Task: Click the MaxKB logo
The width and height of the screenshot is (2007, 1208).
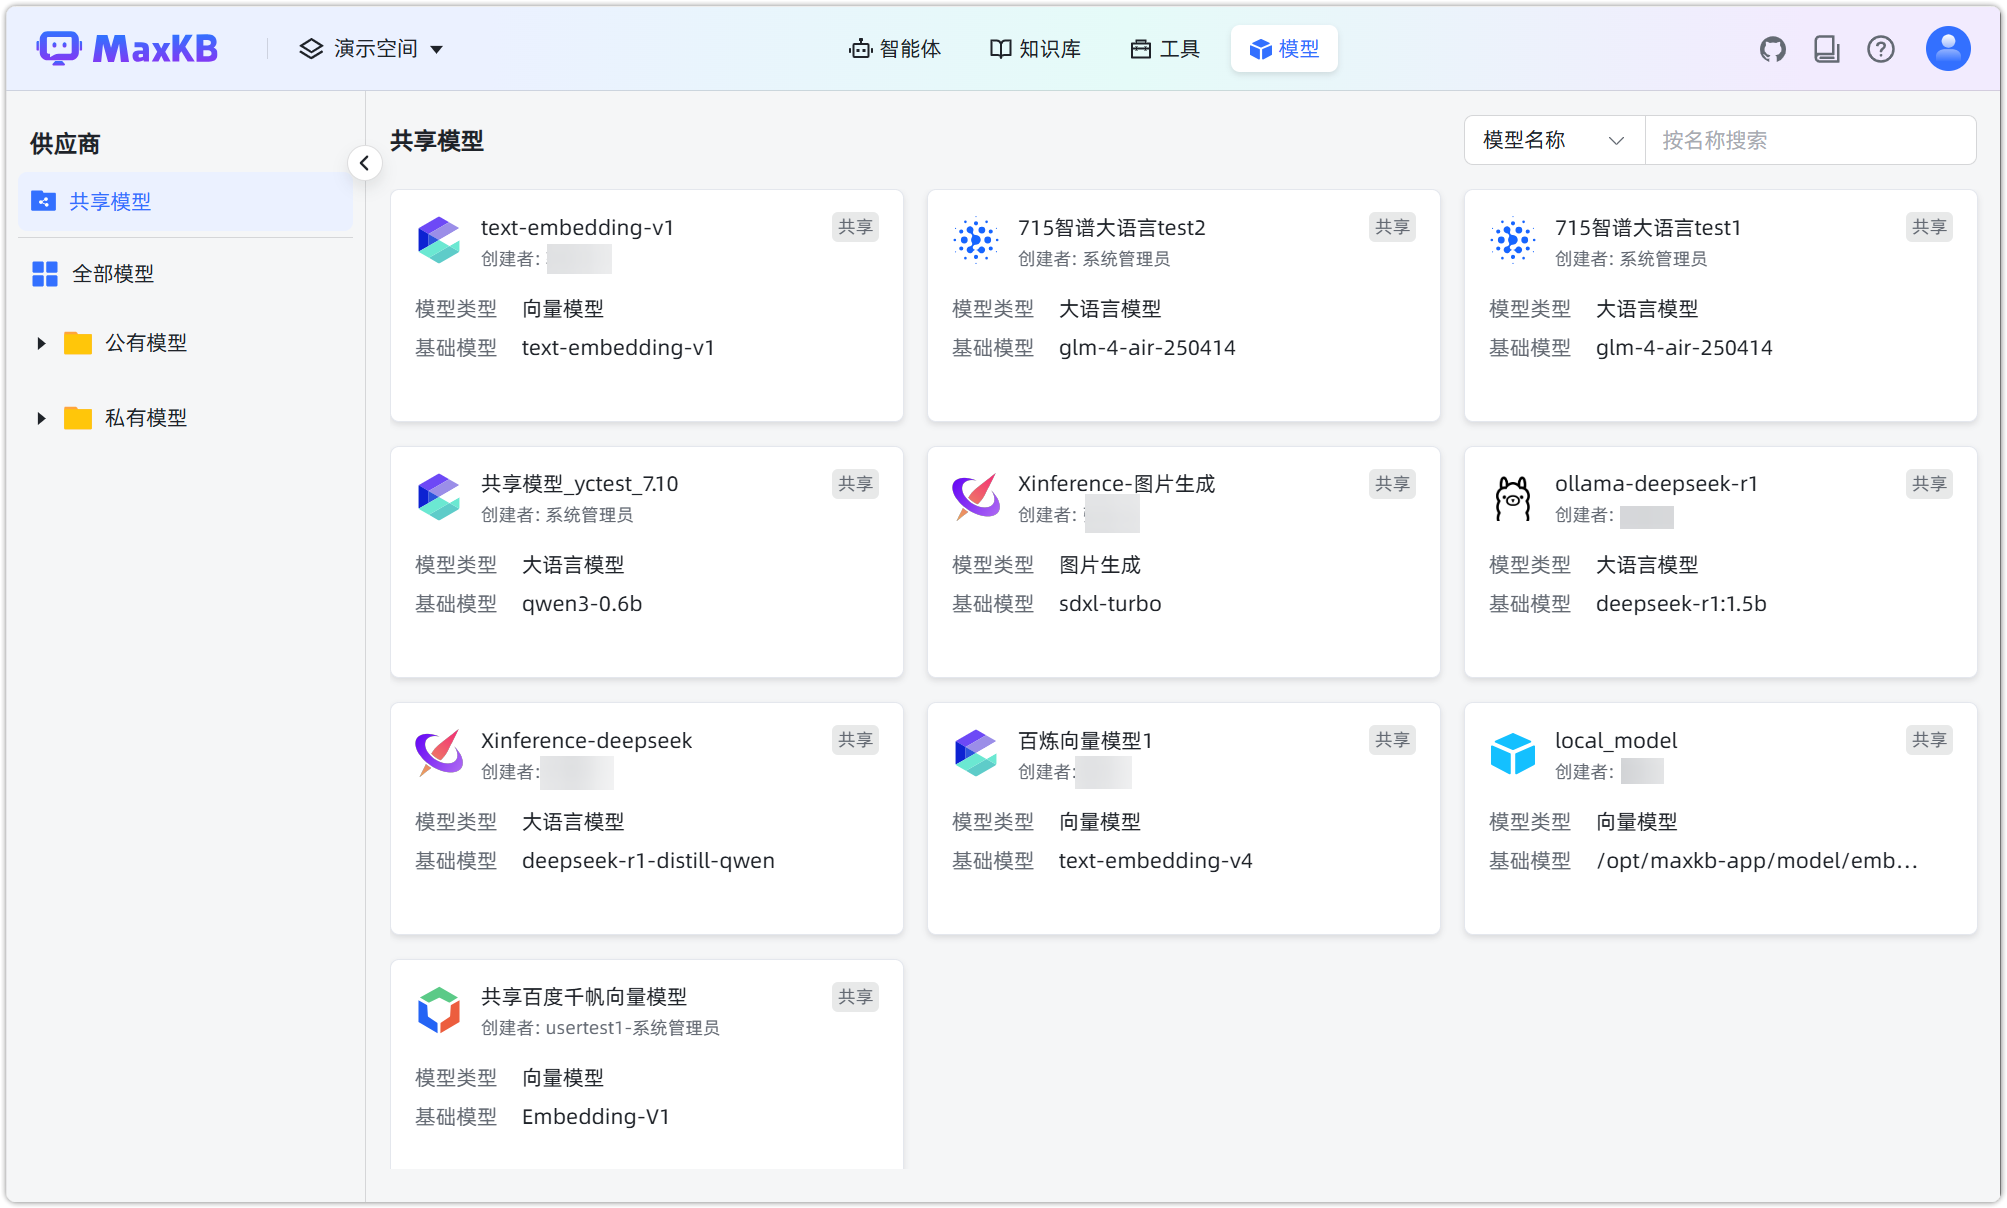Action: pos(128,48)
